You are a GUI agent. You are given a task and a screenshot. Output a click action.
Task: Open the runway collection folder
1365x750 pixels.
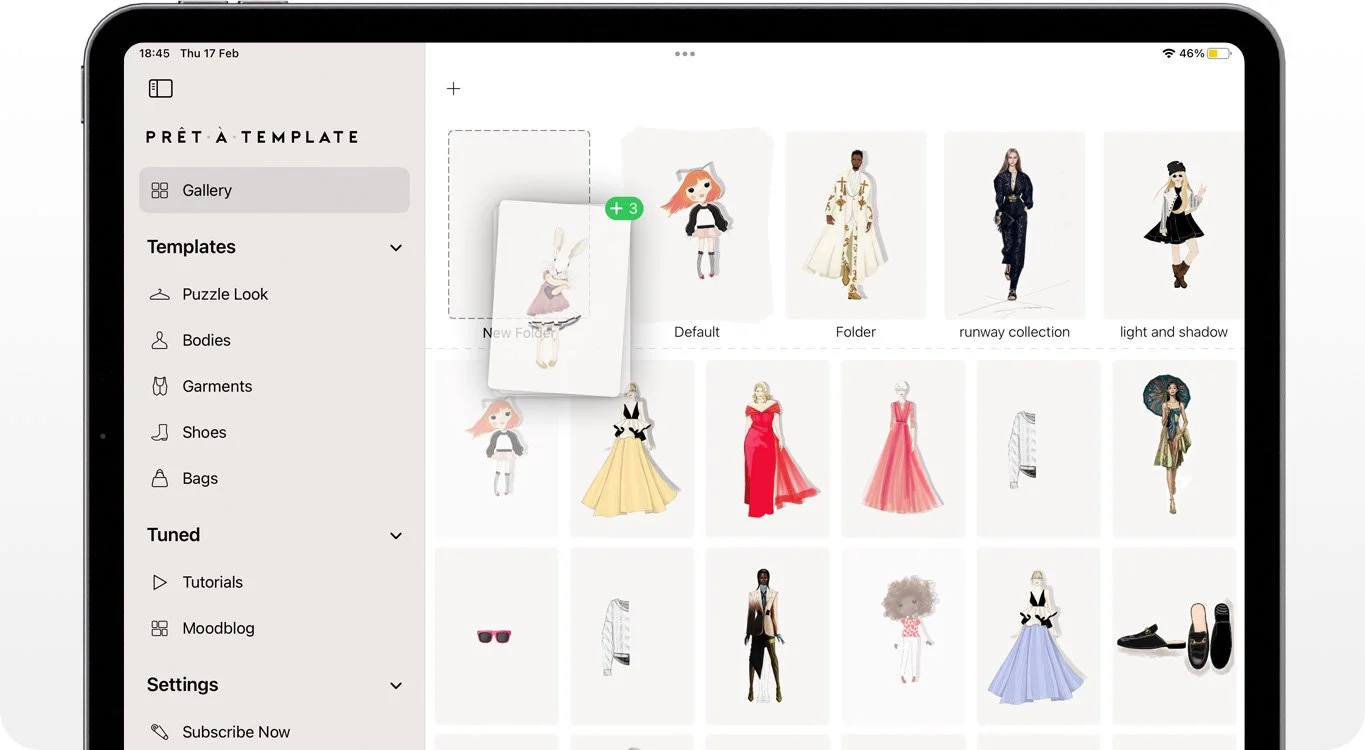click(1015, 225)
